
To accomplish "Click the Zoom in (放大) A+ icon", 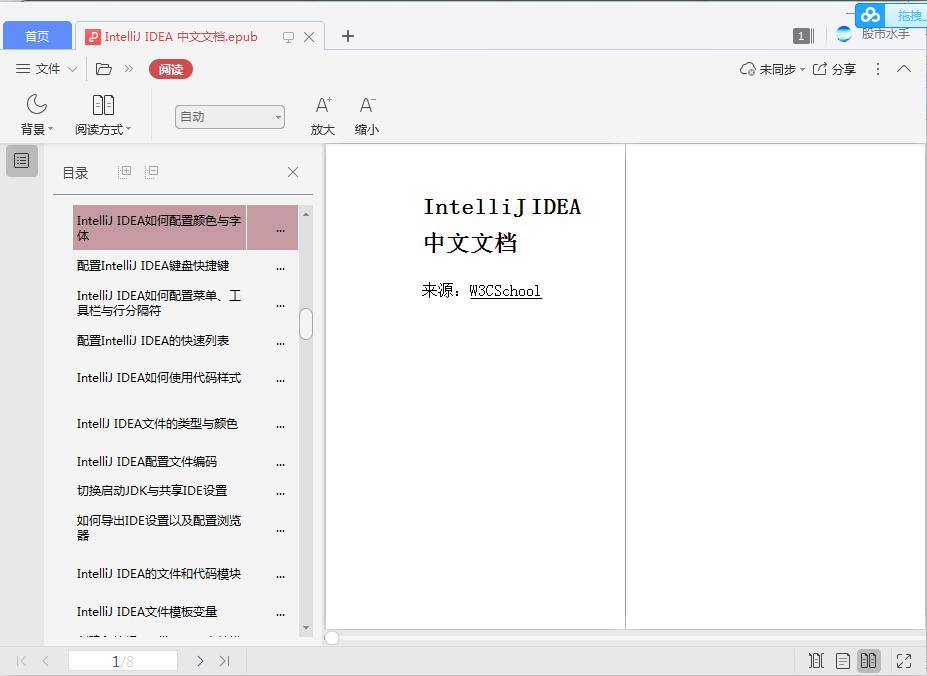I will (x=323, y=105).
